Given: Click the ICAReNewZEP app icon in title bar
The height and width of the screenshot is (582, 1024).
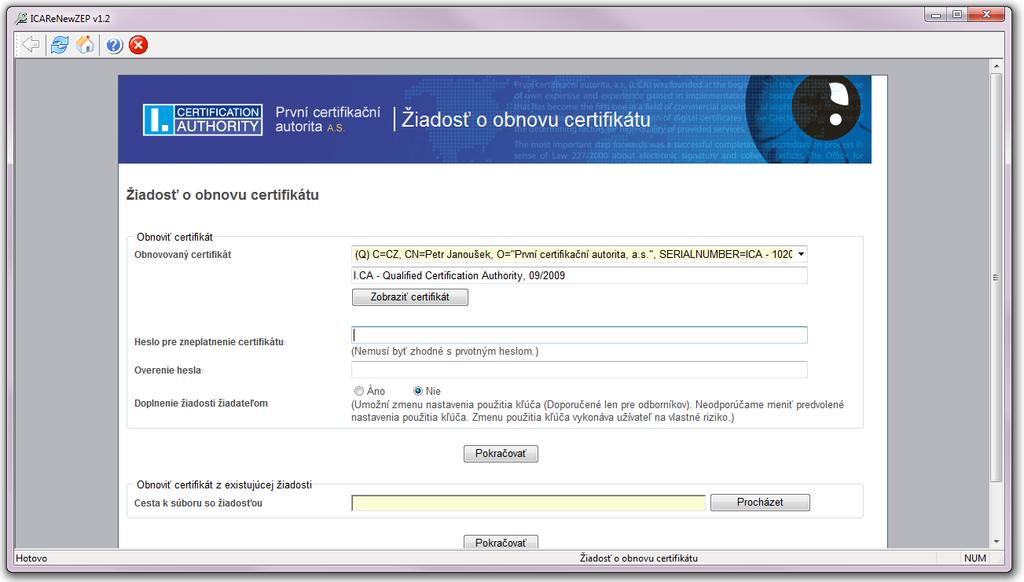Looking at the screenshot, I should point(22,18).
